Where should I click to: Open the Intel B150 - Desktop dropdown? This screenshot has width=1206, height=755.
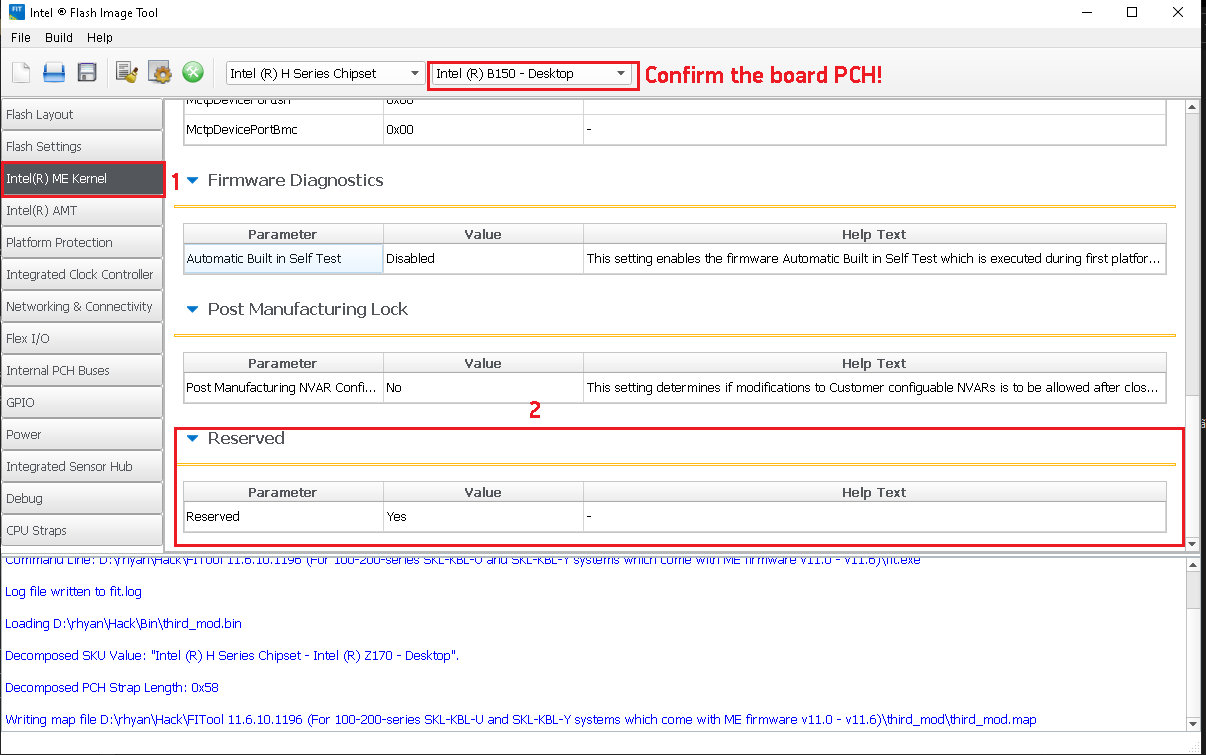[531, 73]
